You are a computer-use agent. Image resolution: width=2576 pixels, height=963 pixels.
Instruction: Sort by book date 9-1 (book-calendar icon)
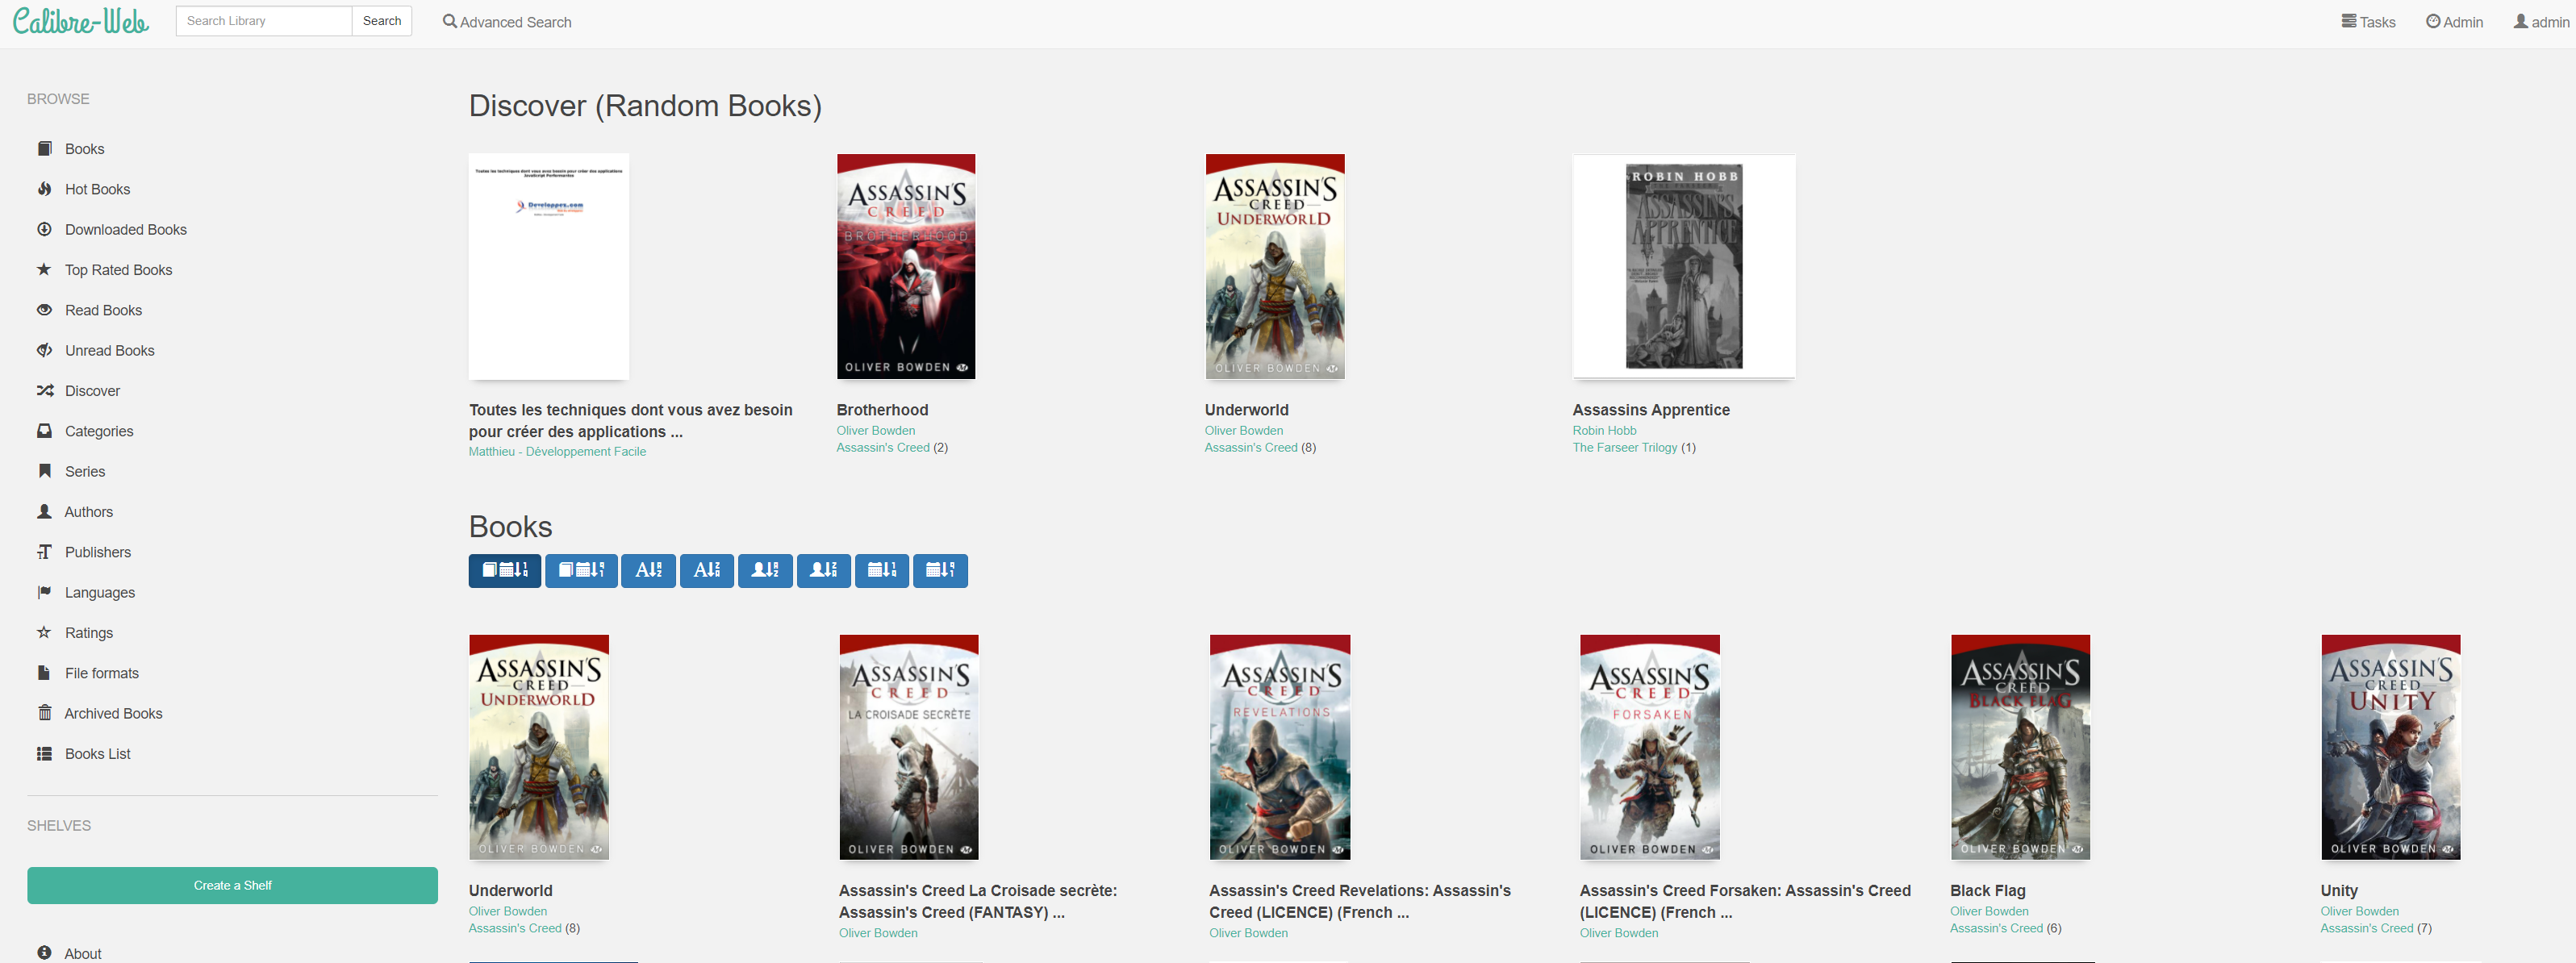point(581,570)
